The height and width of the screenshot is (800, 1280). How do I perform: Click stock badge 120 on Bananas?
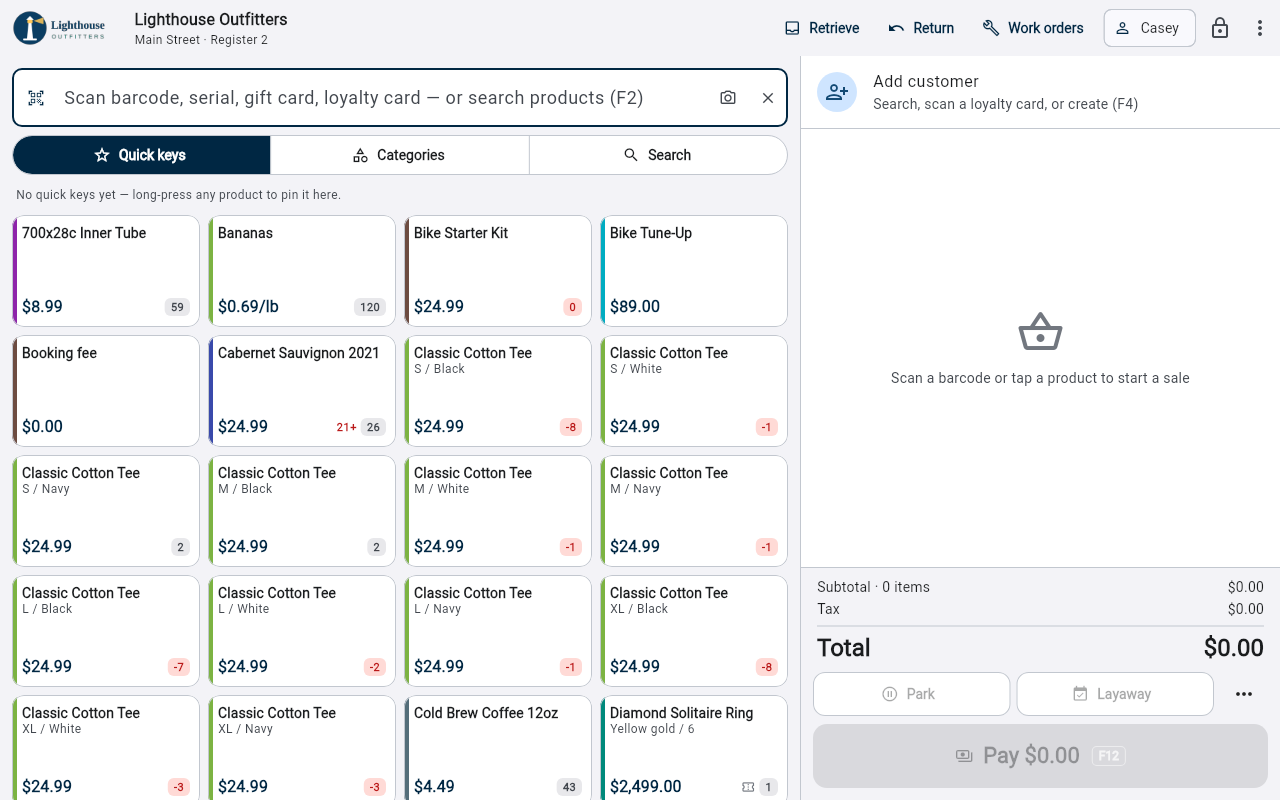pyautogui.click(x=370, y=307)
